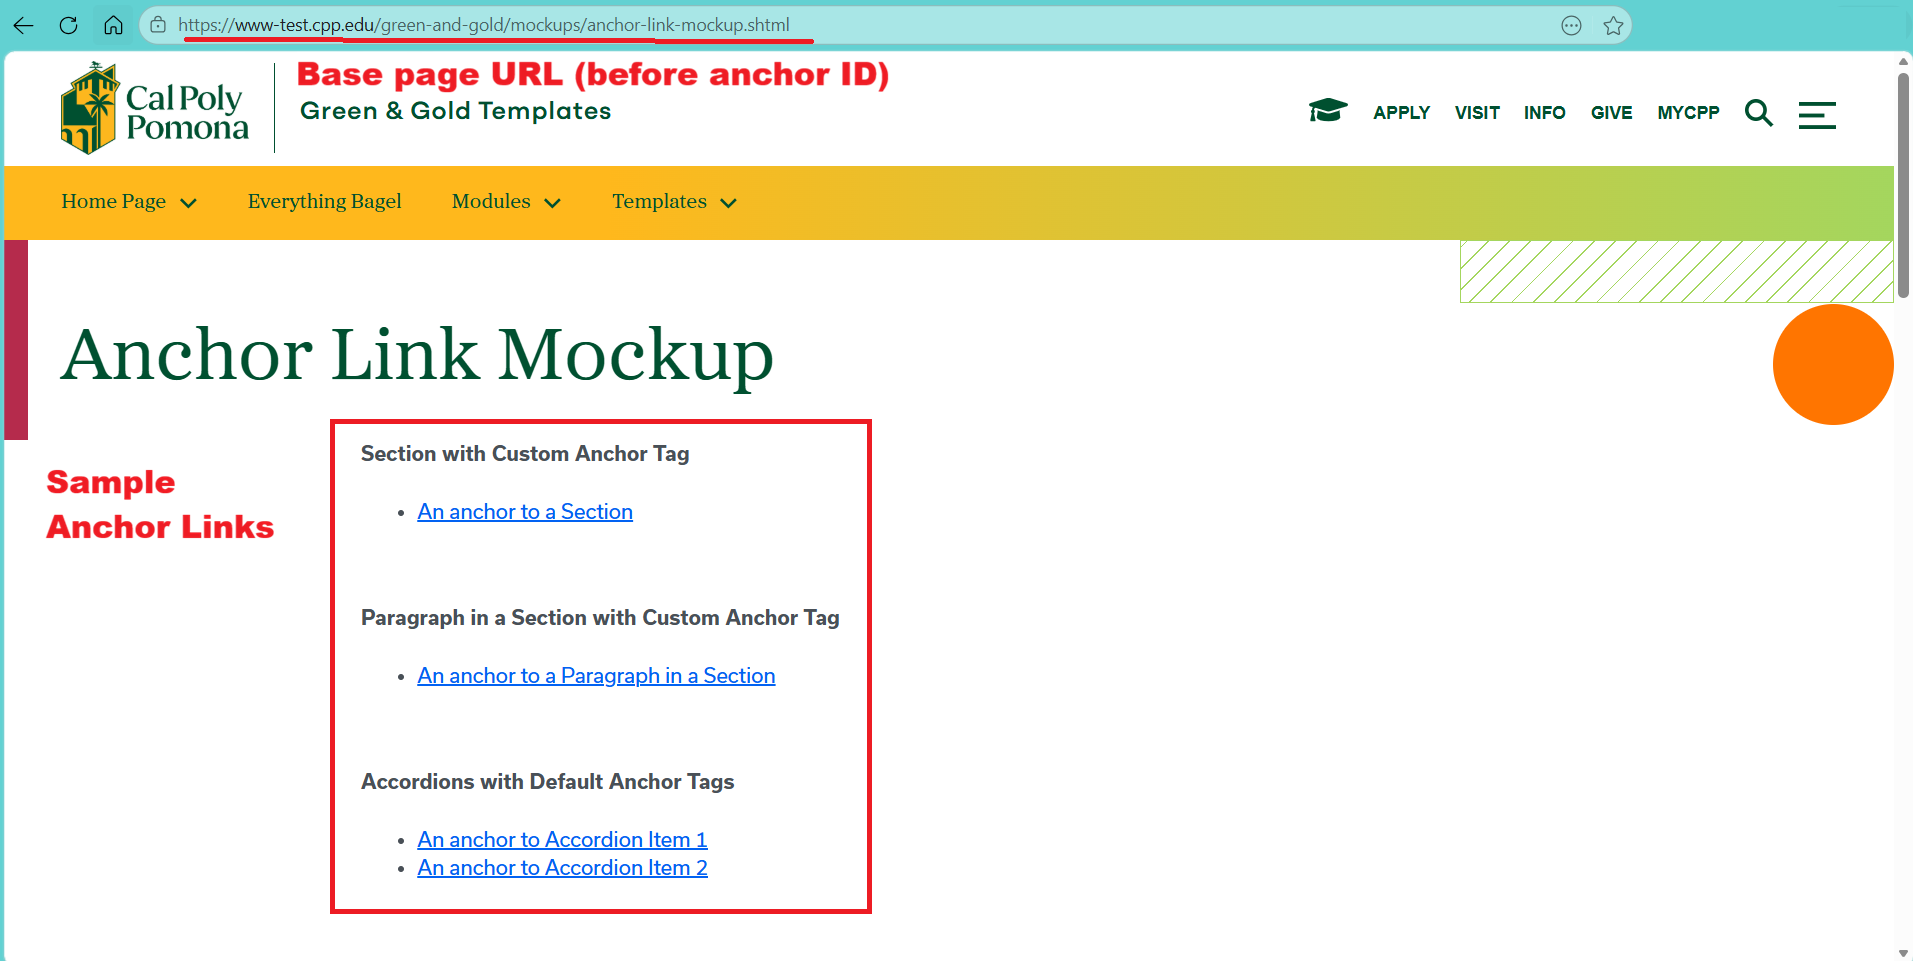View site info lock icon
This screenshot has width=1913, height=961.
click(x=158, y=25)
